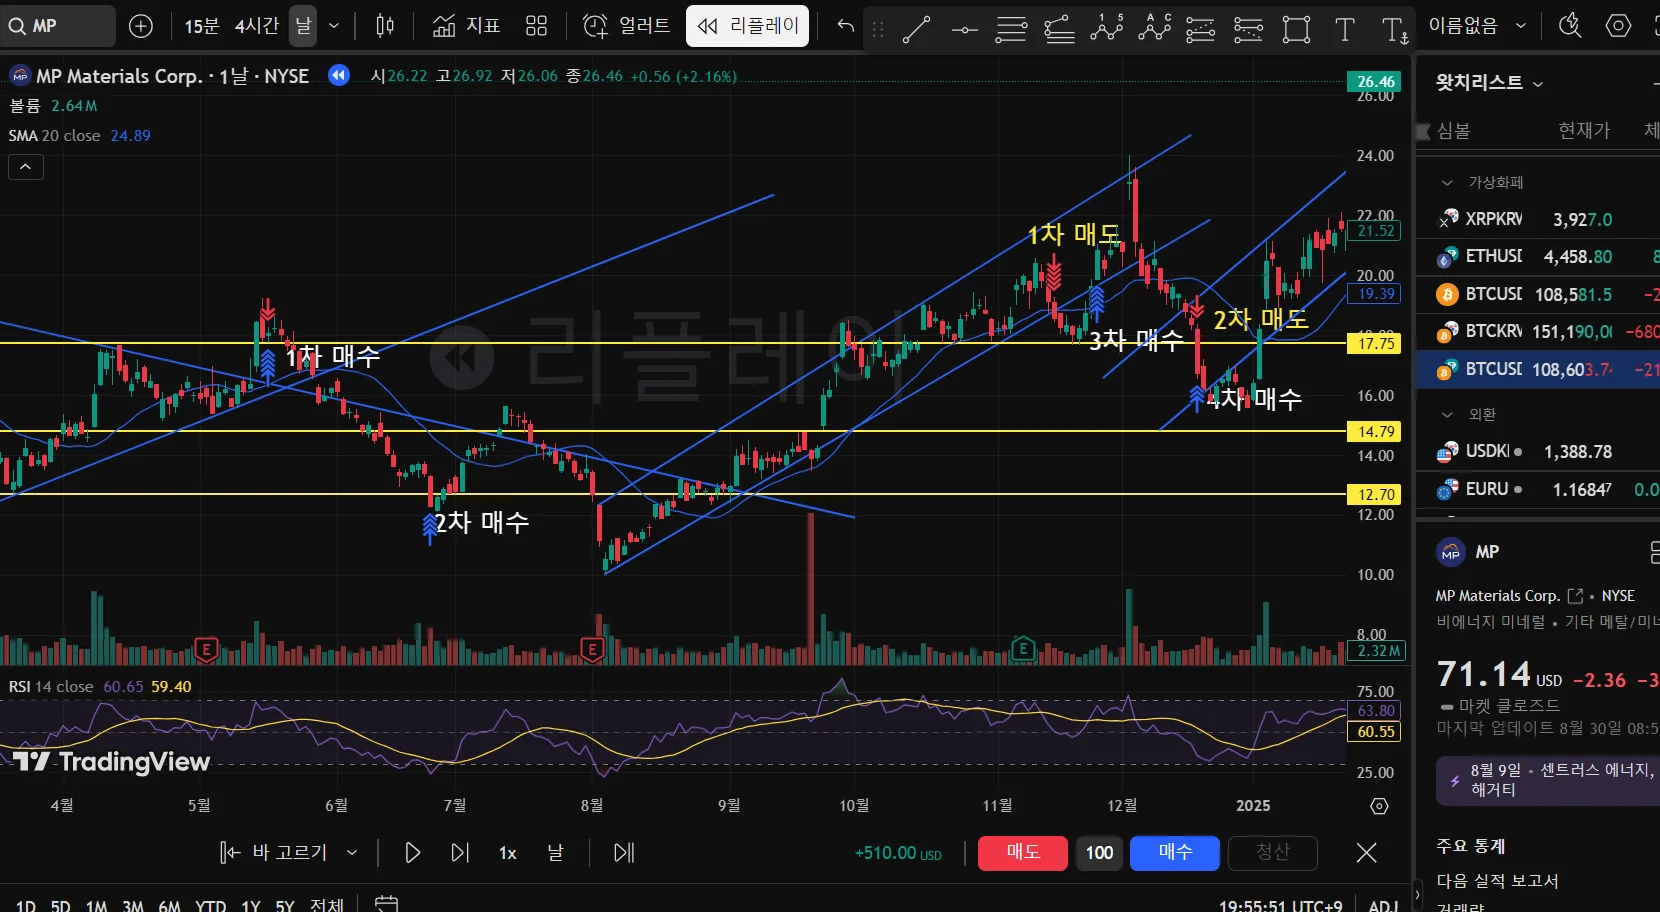Screen dimensions: 1660x912
Task: Select the Fib retracement tool
Action: [1011, 30]
